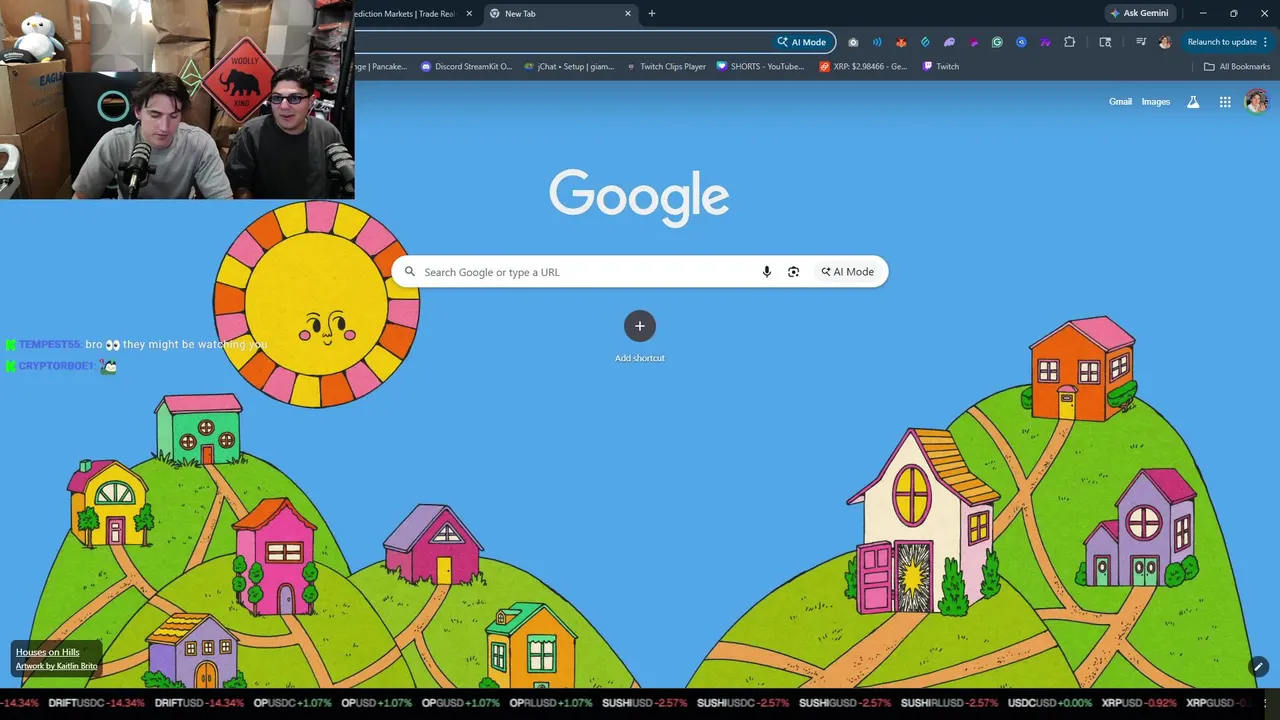The width and height of the screenshot is (1280, 720).
Task: Click the search magnifier icon in search box
Action: click(410, 272)
